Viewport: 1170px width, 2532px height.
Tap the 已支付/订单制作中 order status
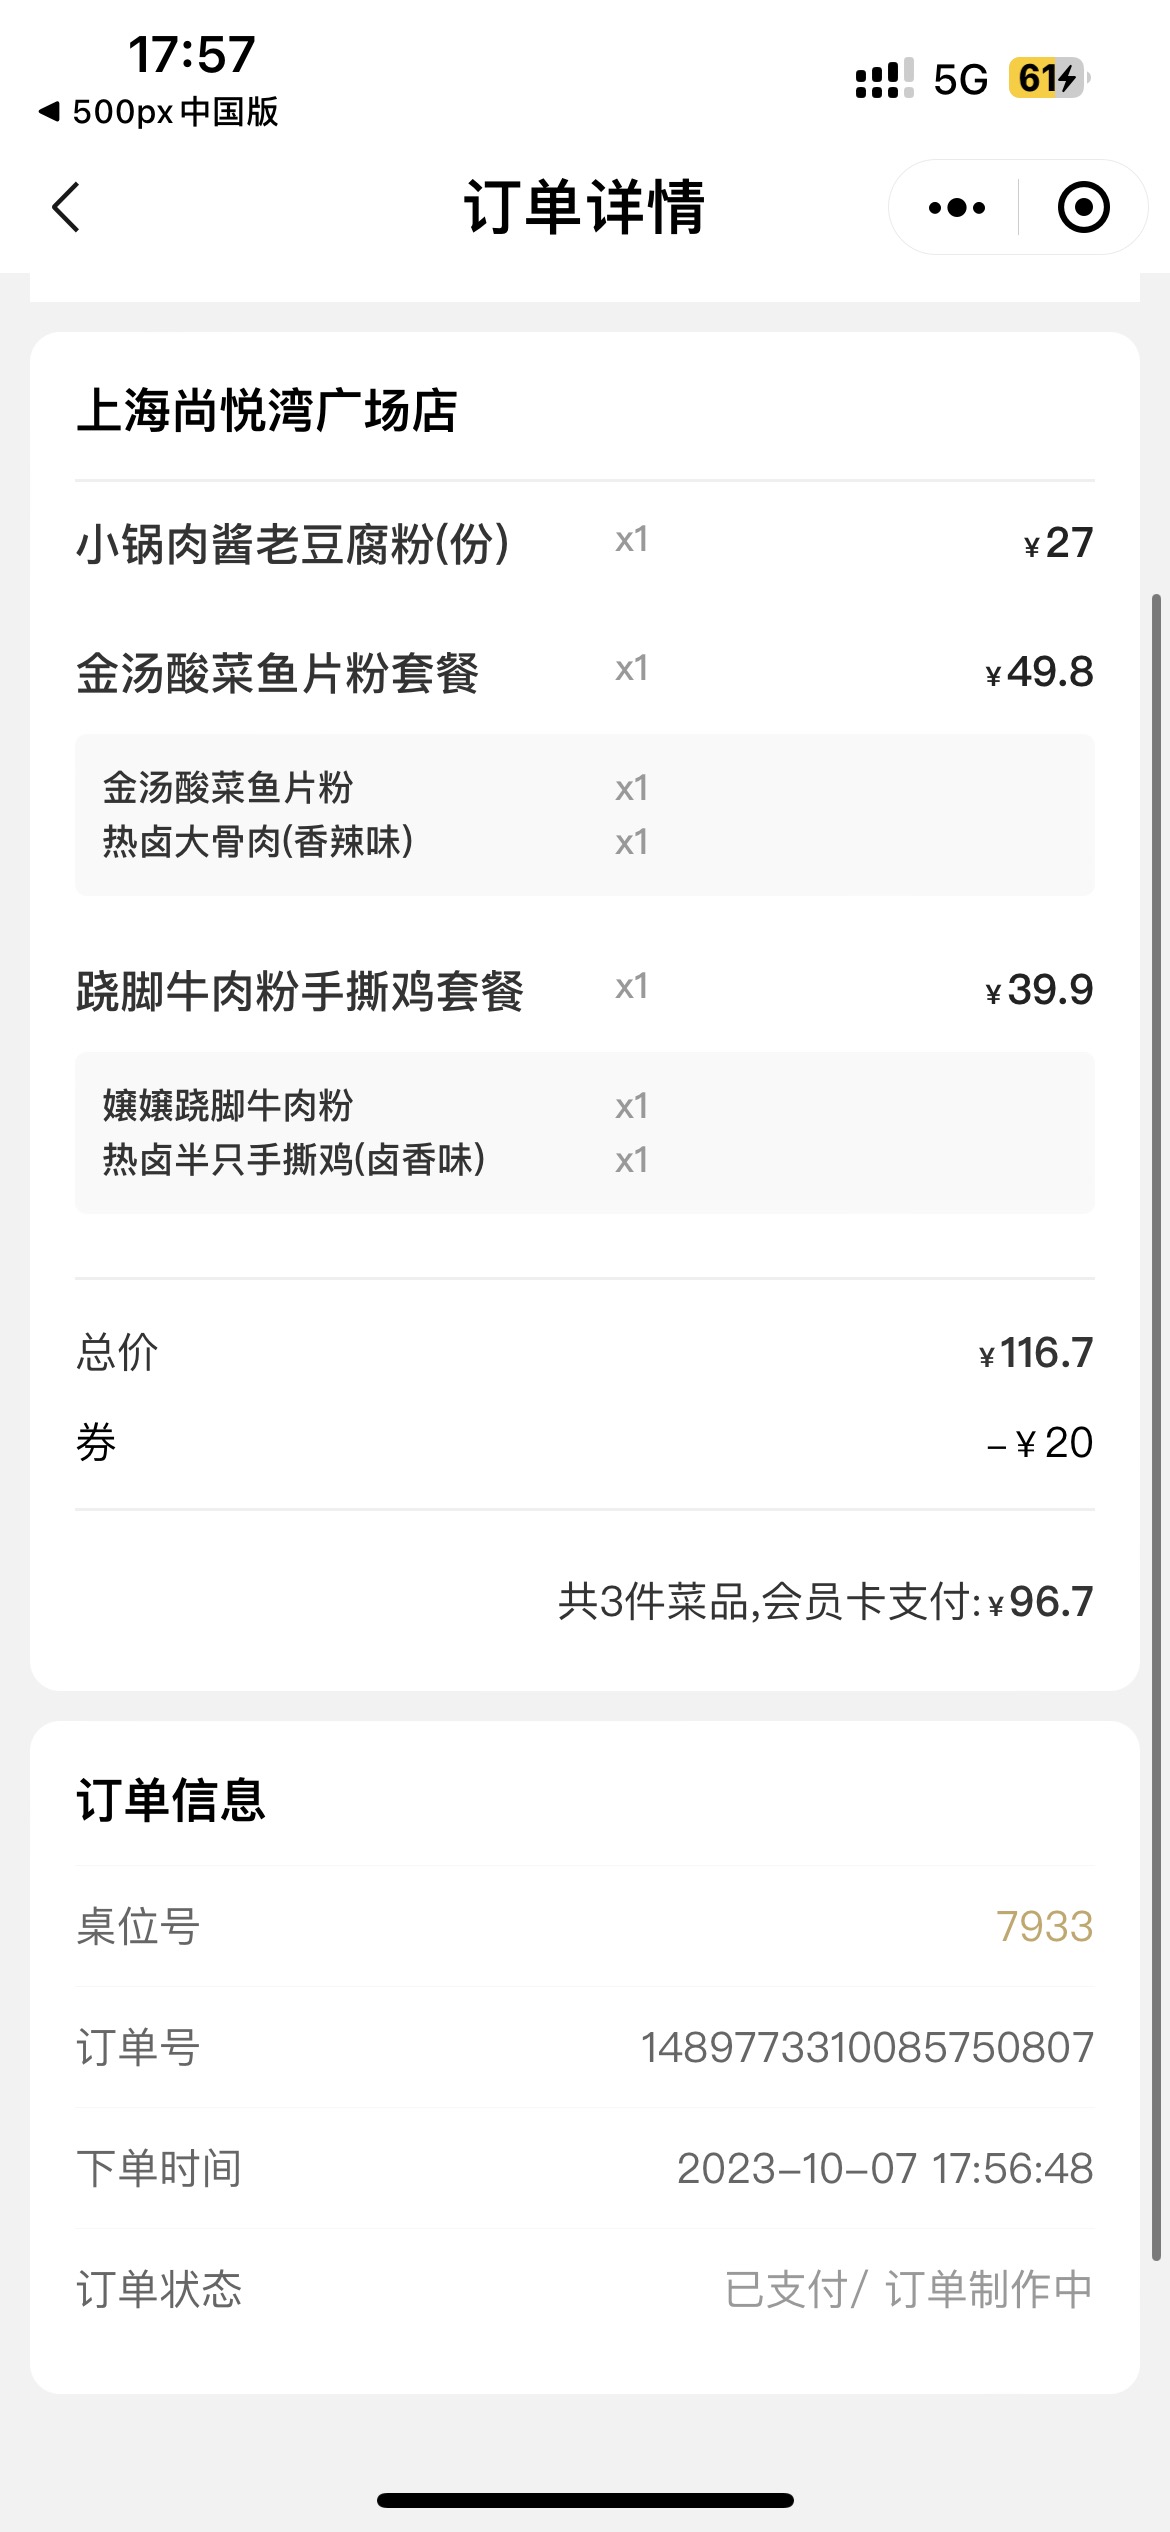point(908,2289)
